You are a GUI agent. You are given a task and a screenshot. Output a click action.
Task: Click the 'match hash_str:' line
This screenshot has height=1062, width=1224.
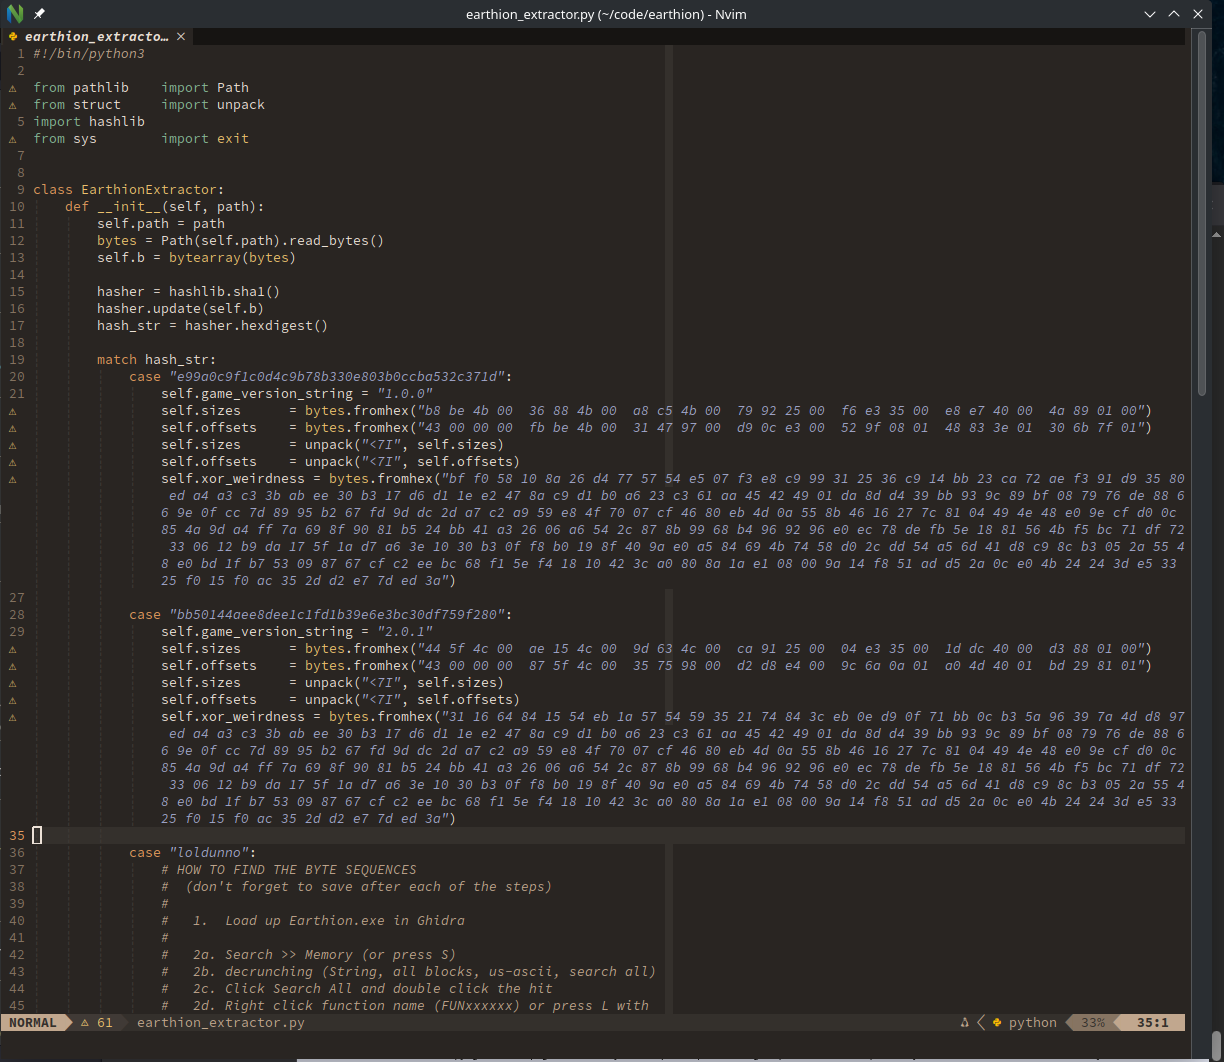[x=157, y=360]
